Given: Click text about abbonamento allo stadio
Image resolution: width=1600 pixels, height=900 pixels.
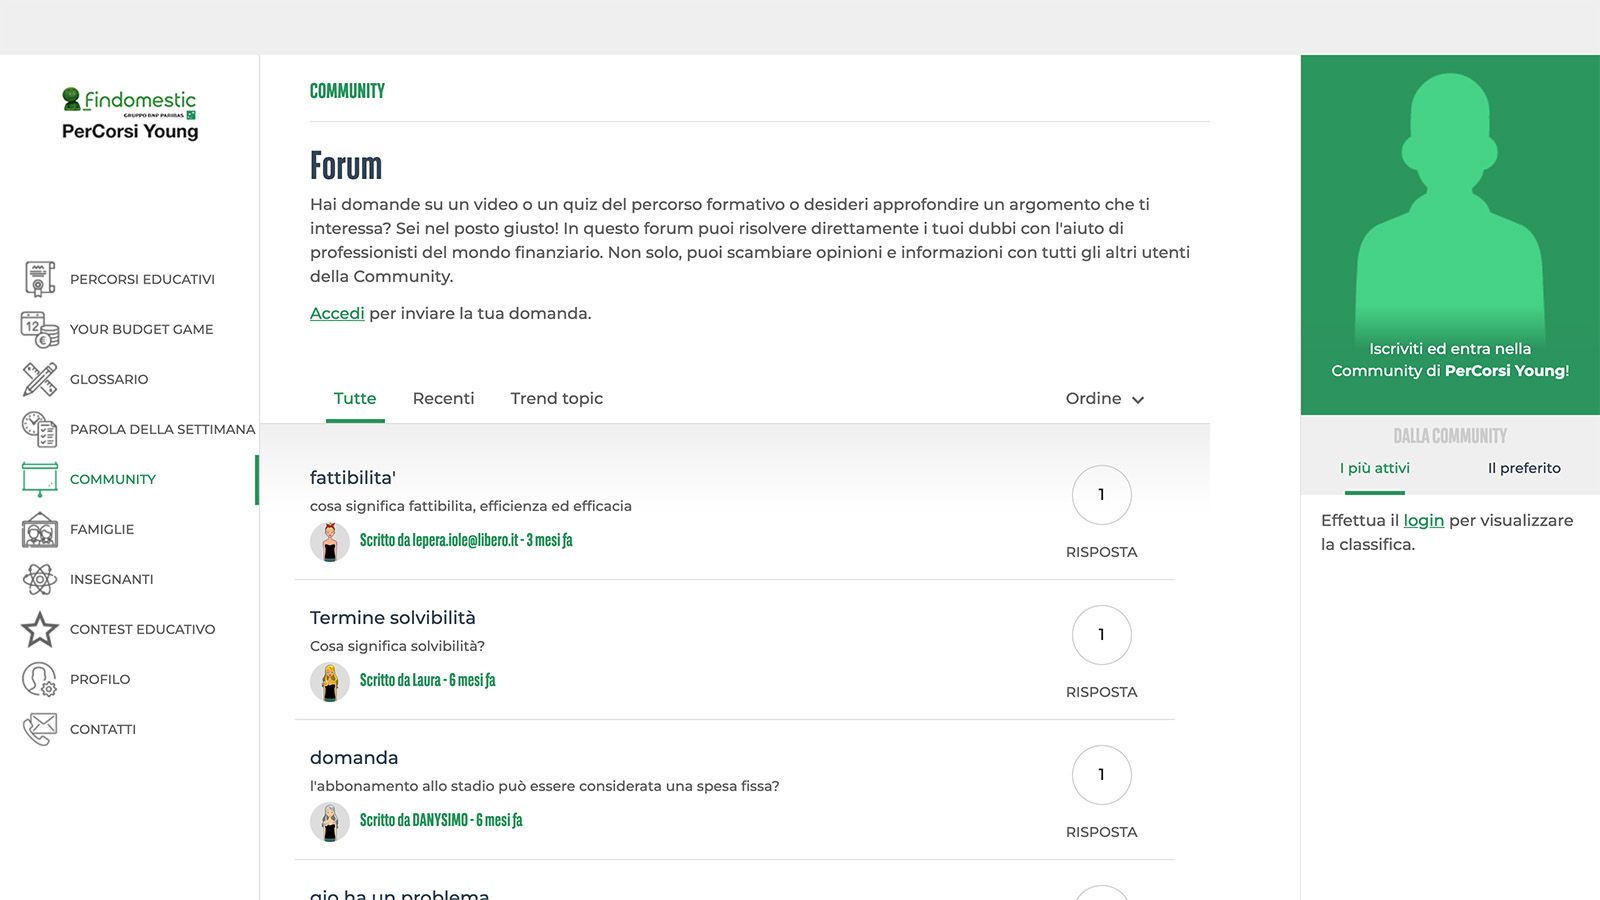Looking at the screenshot, I should pos(545,786).
